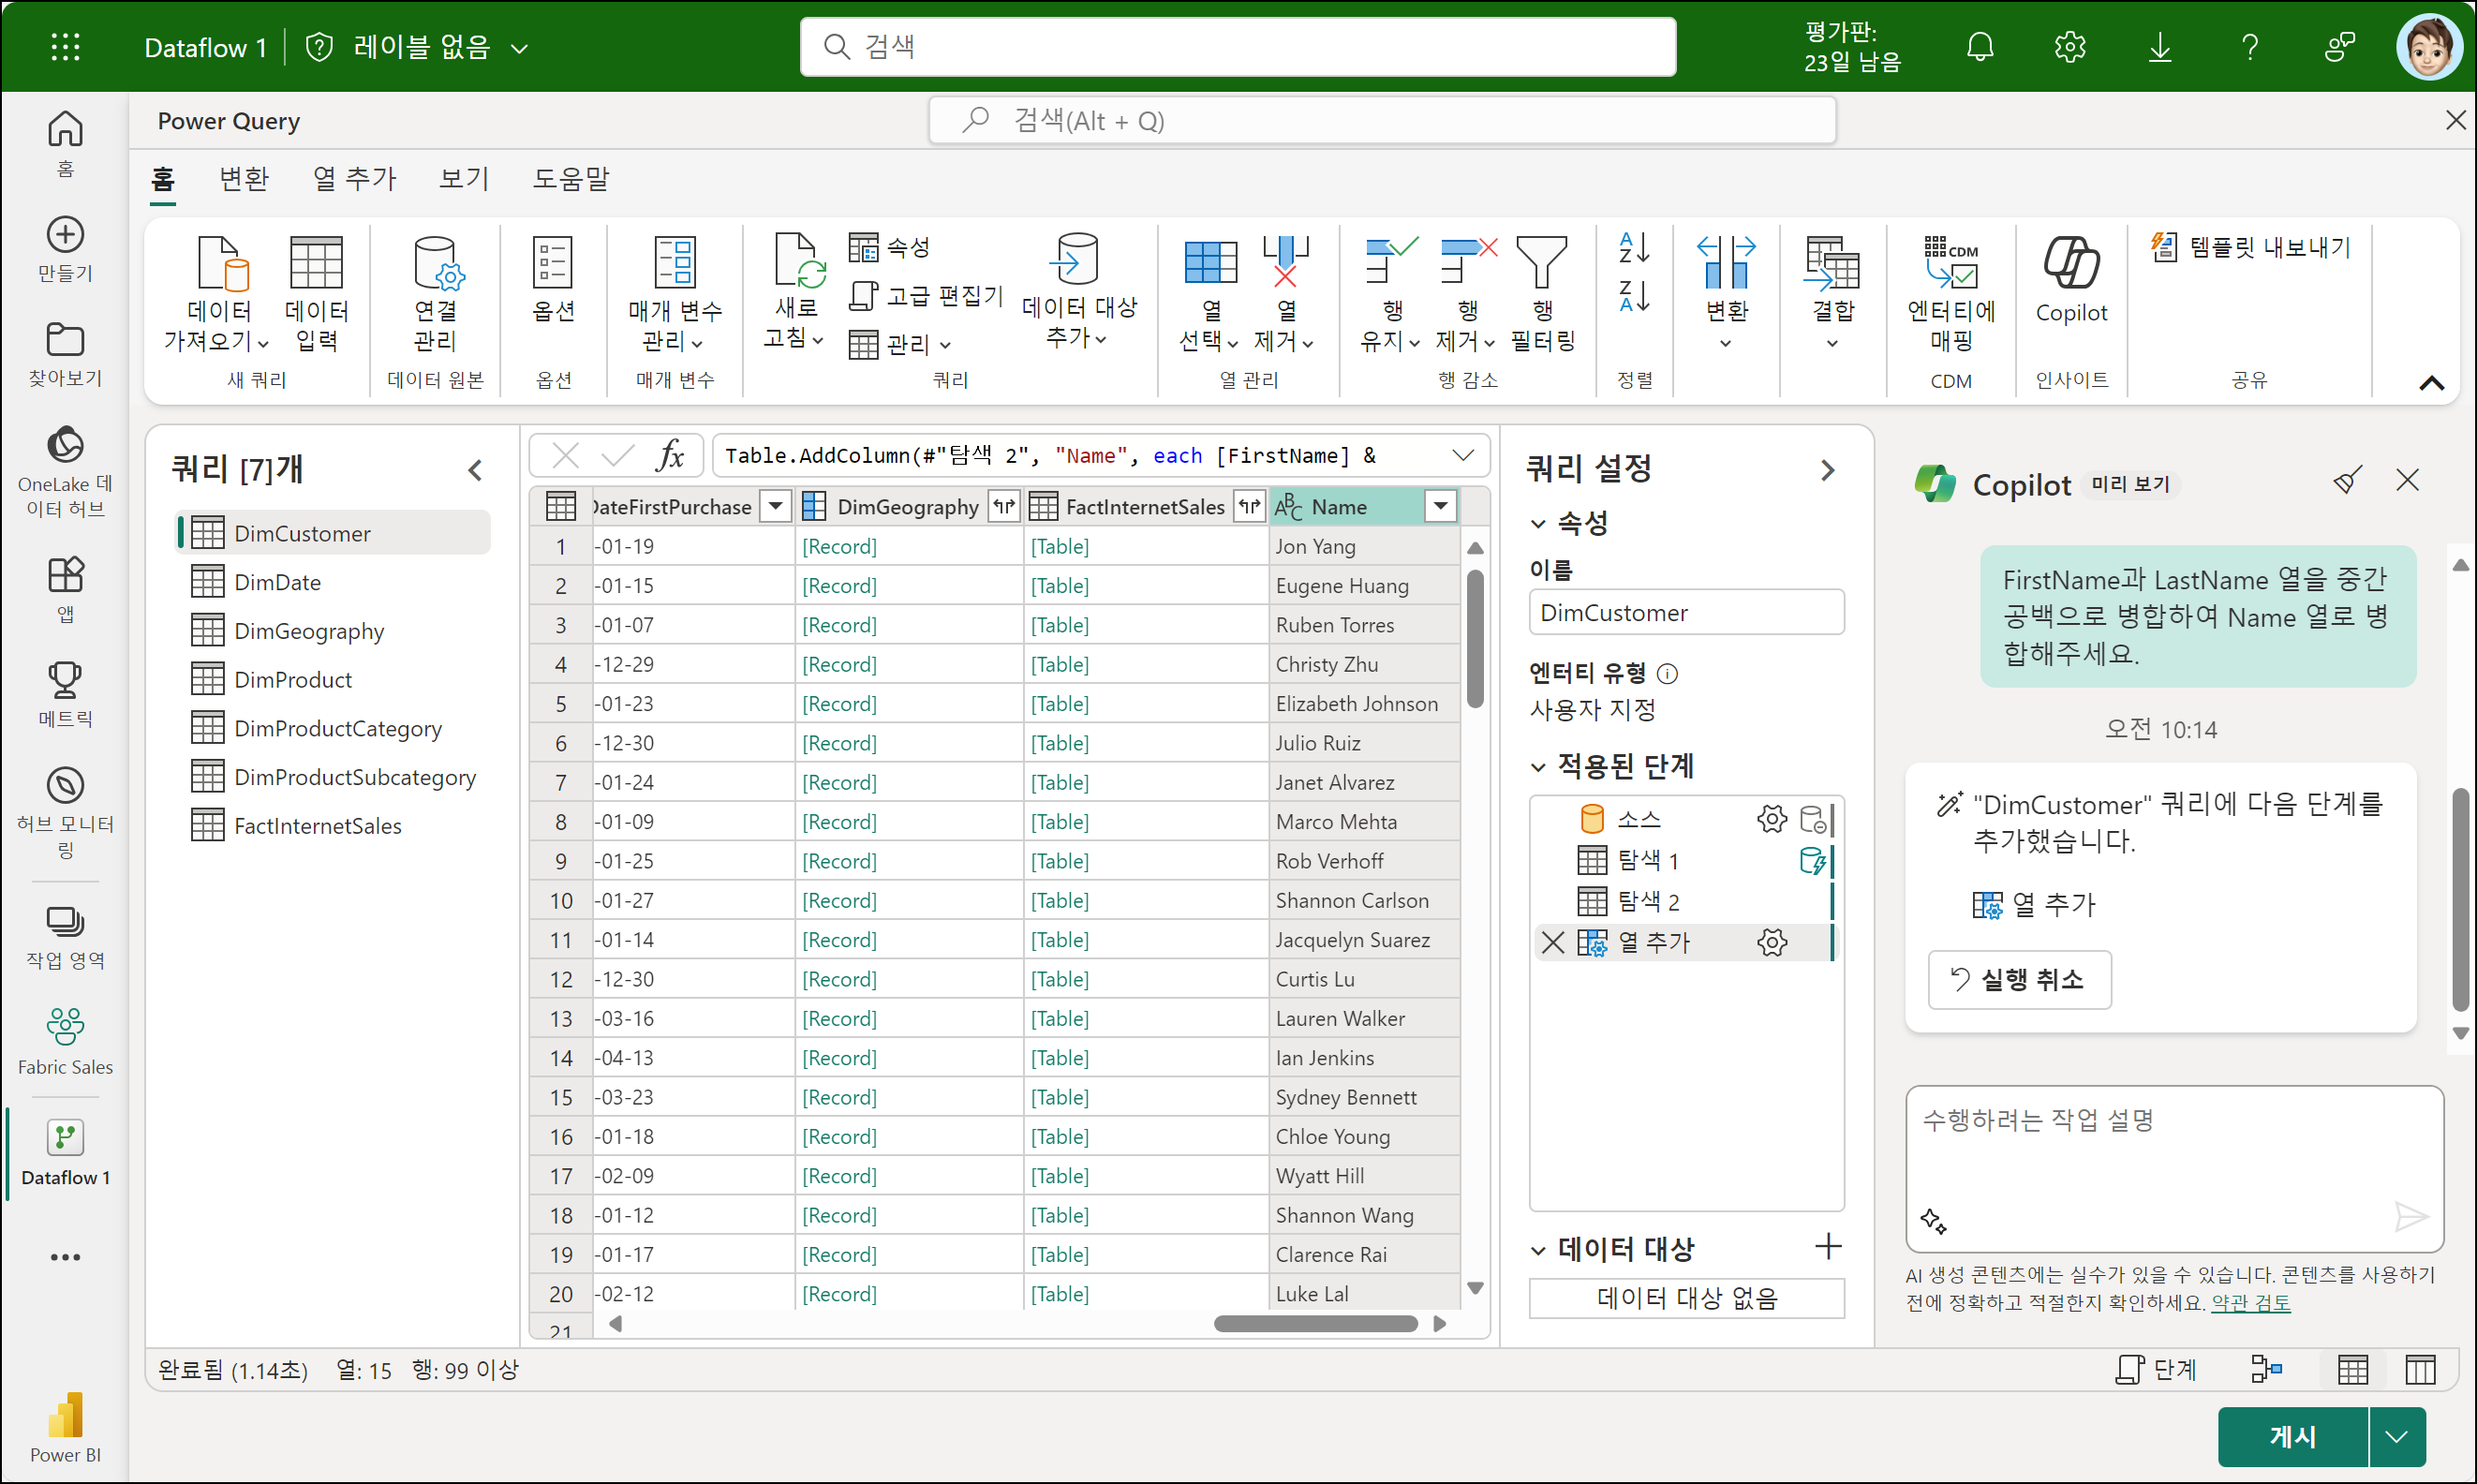Switch to schema view in status bar

coord(2420,1369)
